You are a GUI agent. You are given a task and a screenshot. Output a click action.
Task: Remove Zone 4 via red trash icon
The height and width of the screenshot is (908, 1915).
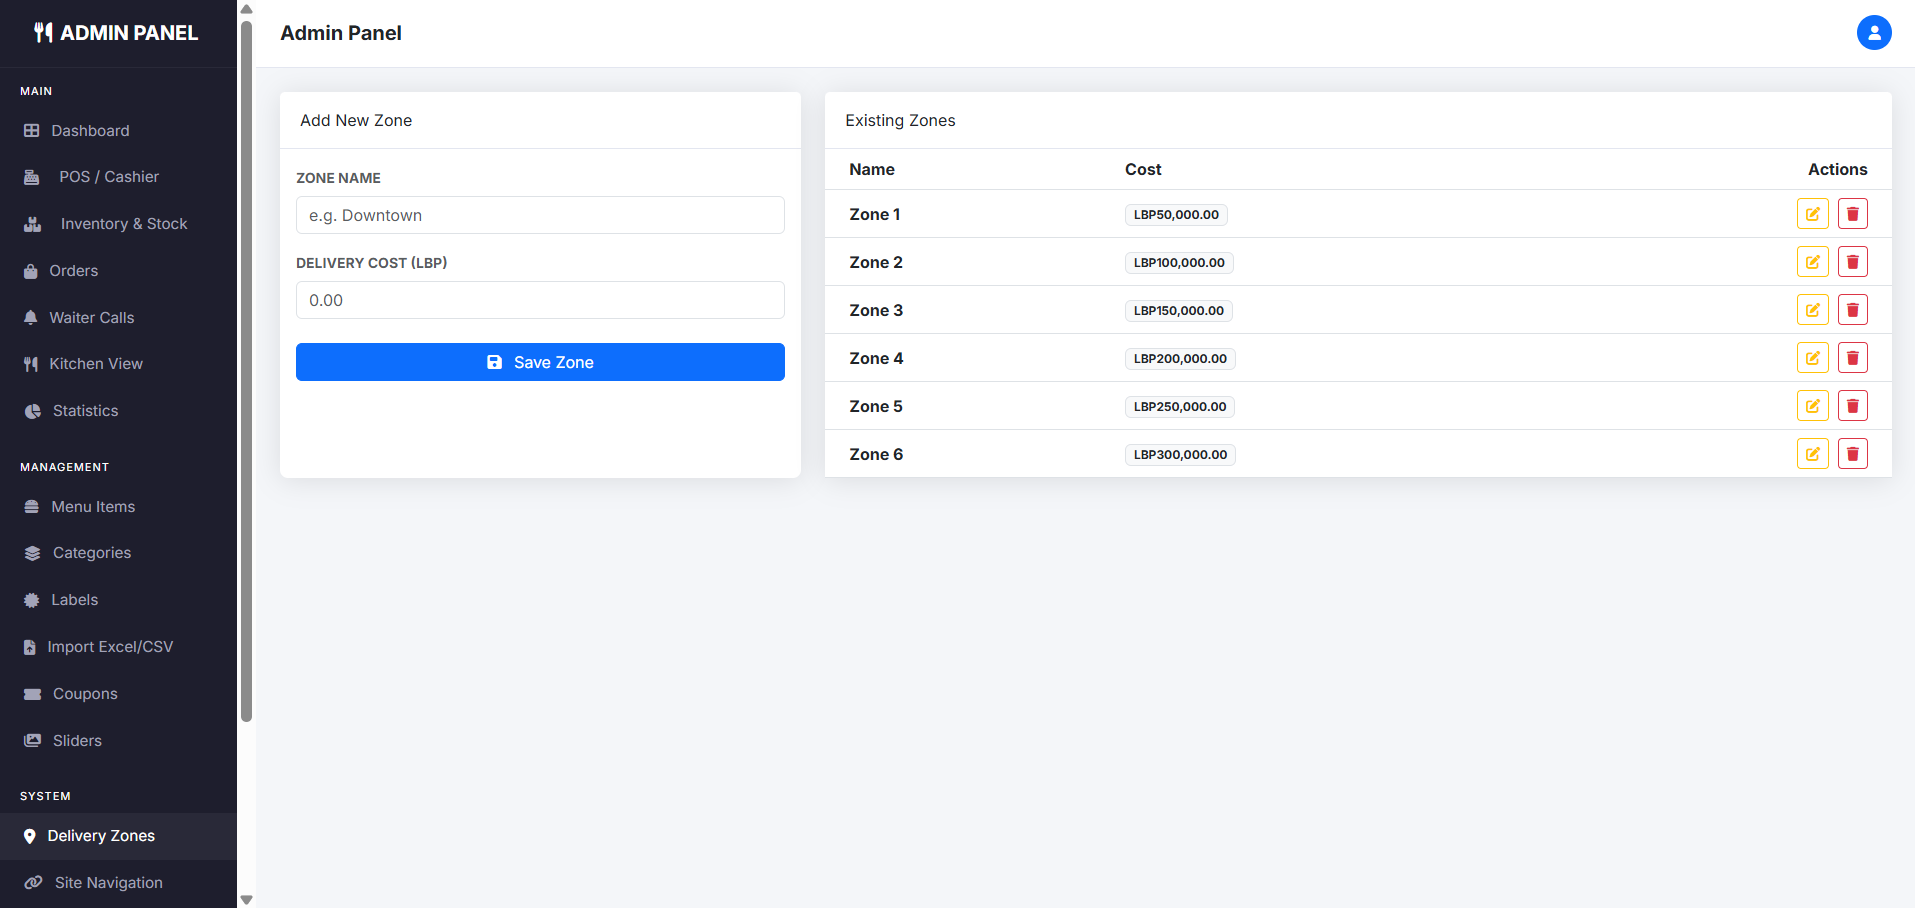[1852, 358]
